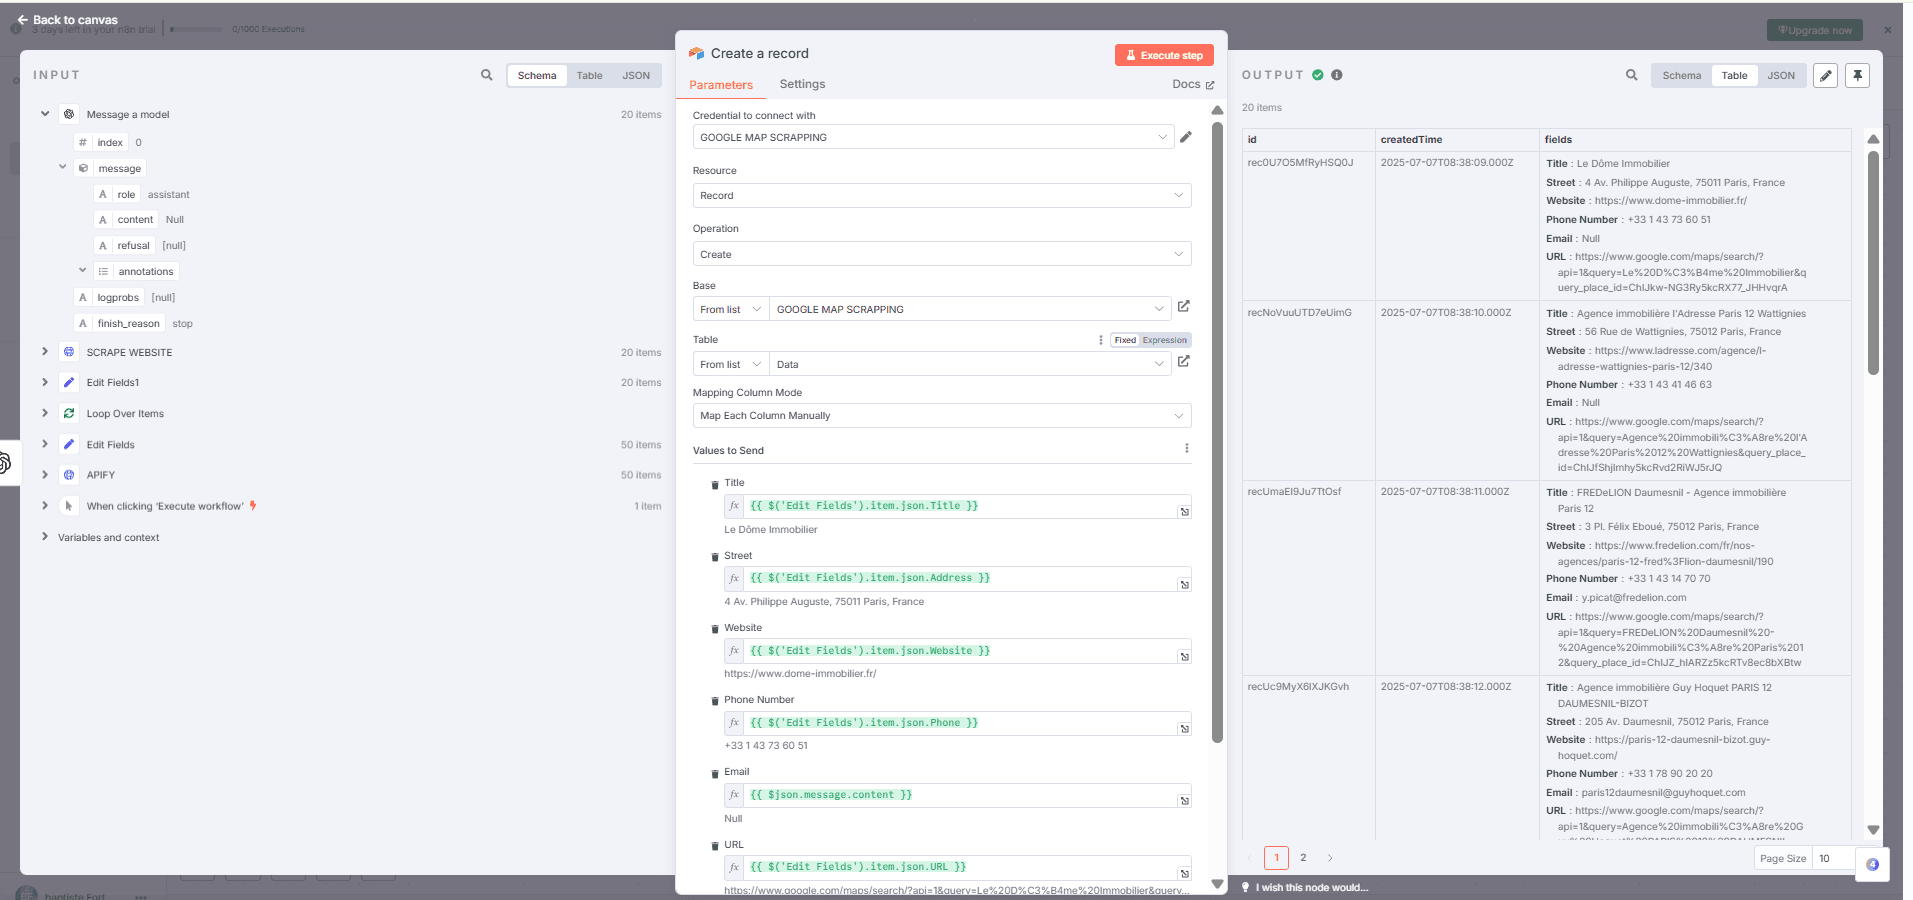Select output page 1

[x=1276, y=857]
